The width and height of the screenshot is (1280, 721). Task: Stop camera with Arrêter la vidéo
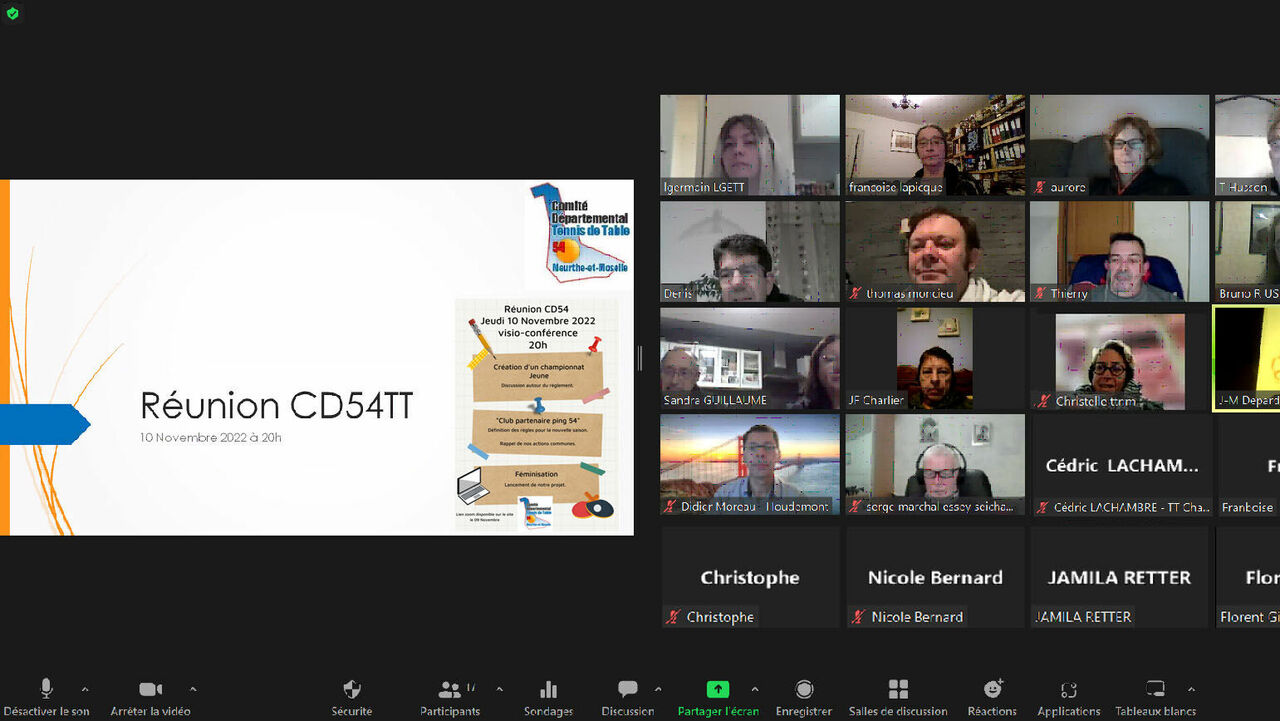point(150,697)
